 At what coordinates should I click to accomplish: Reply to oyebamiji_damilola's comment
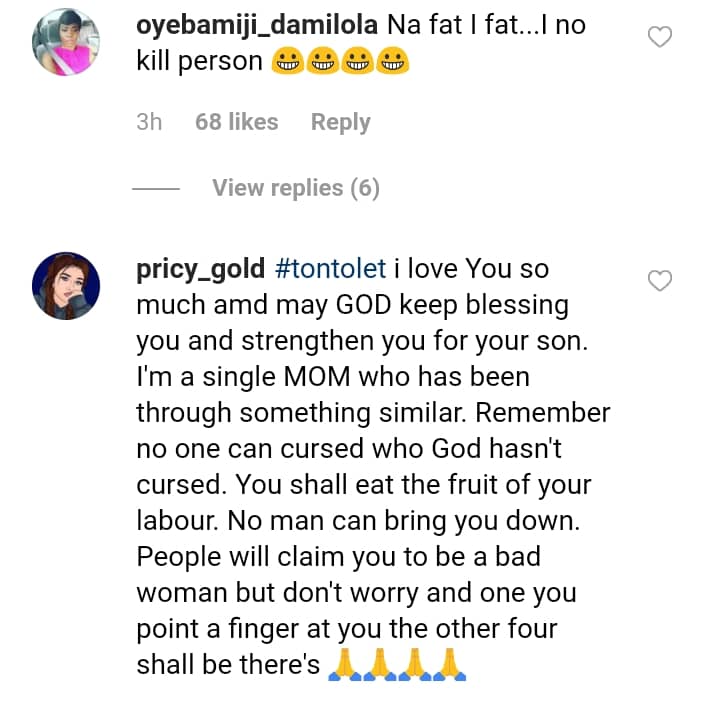coord(340,122)
